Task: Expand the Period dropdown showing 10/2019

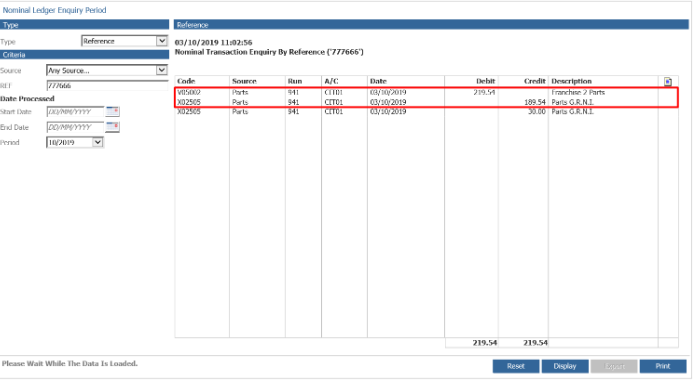Action: coord(98,142)
